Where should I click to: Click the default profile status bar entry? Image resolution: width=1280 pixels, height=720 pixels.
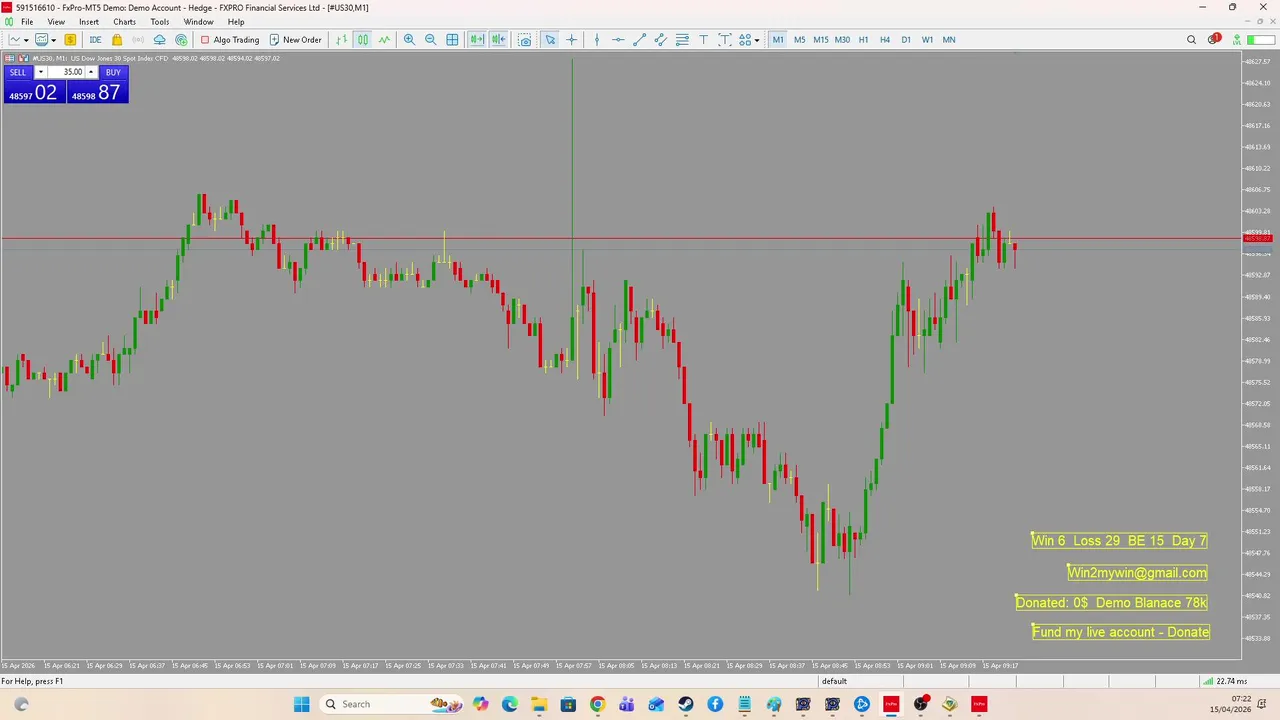pyautogui.click(x=835, y=681)
